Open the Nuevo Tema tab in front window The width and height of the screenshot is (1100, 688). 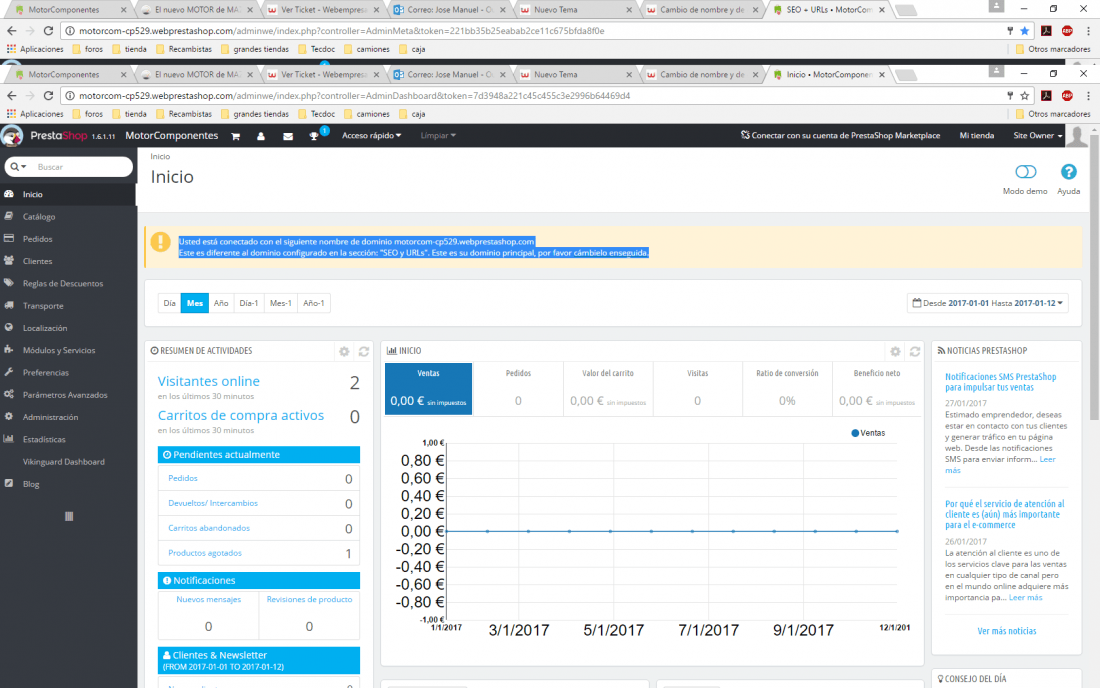coord(574,74)
